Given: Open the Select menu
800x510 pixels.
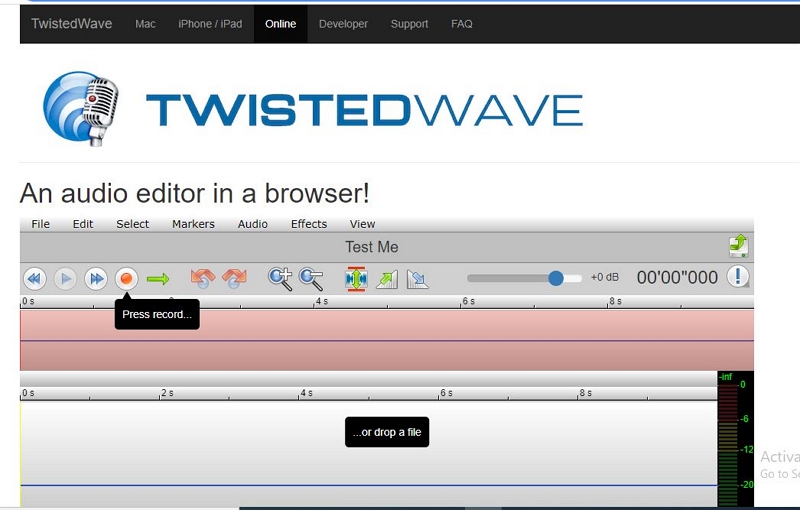Looking at the screenshot, I should point(133,224).
